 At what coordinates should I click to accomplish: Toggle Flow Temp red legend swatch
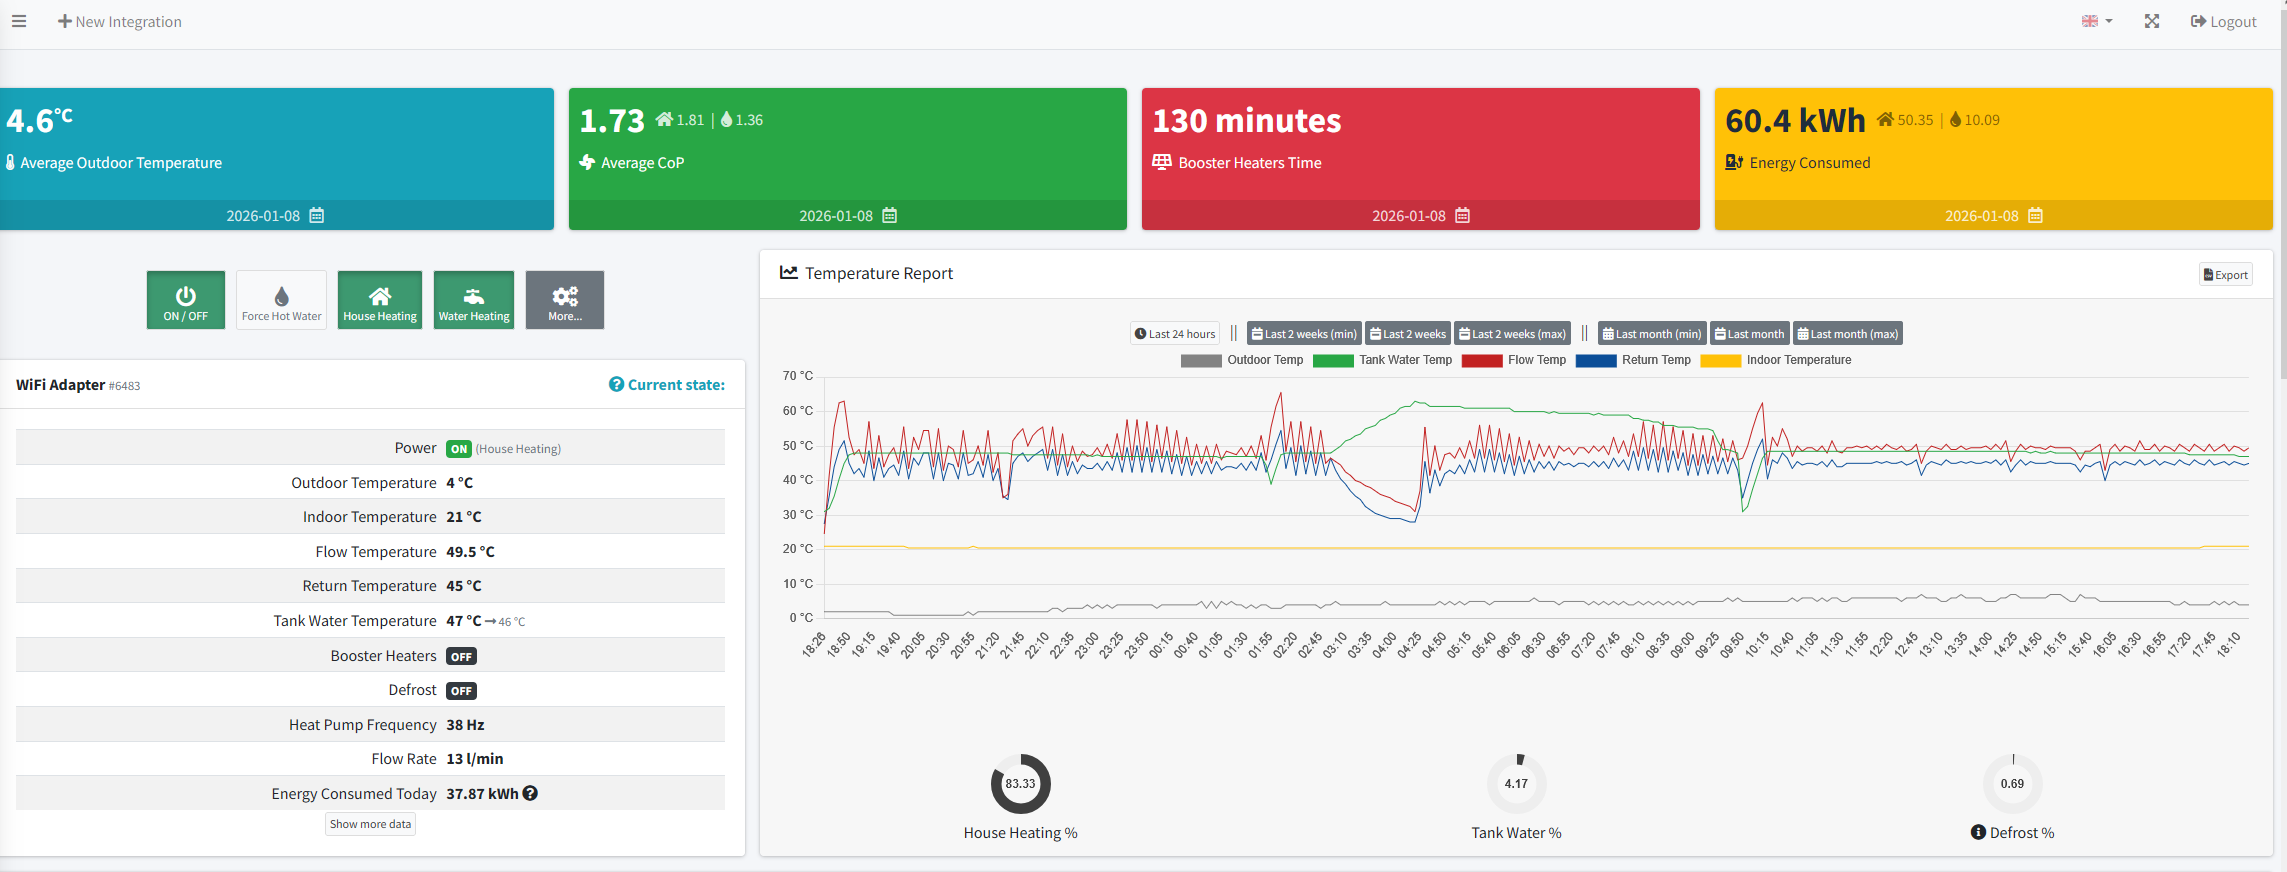coord(1481,361)
